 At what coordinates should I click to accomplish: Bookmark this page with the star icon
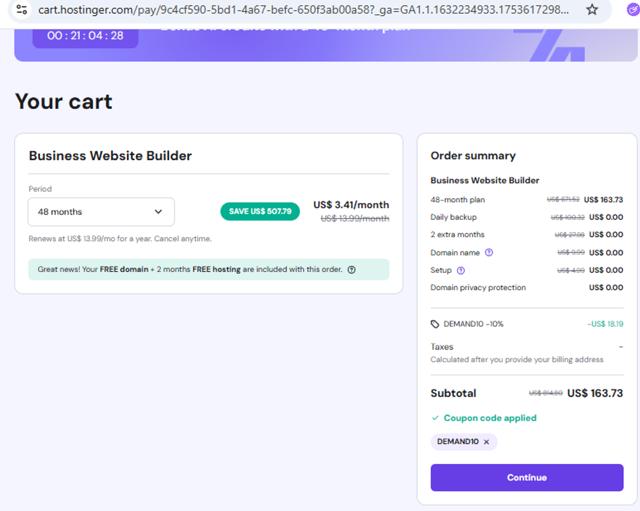coord(592,9)
